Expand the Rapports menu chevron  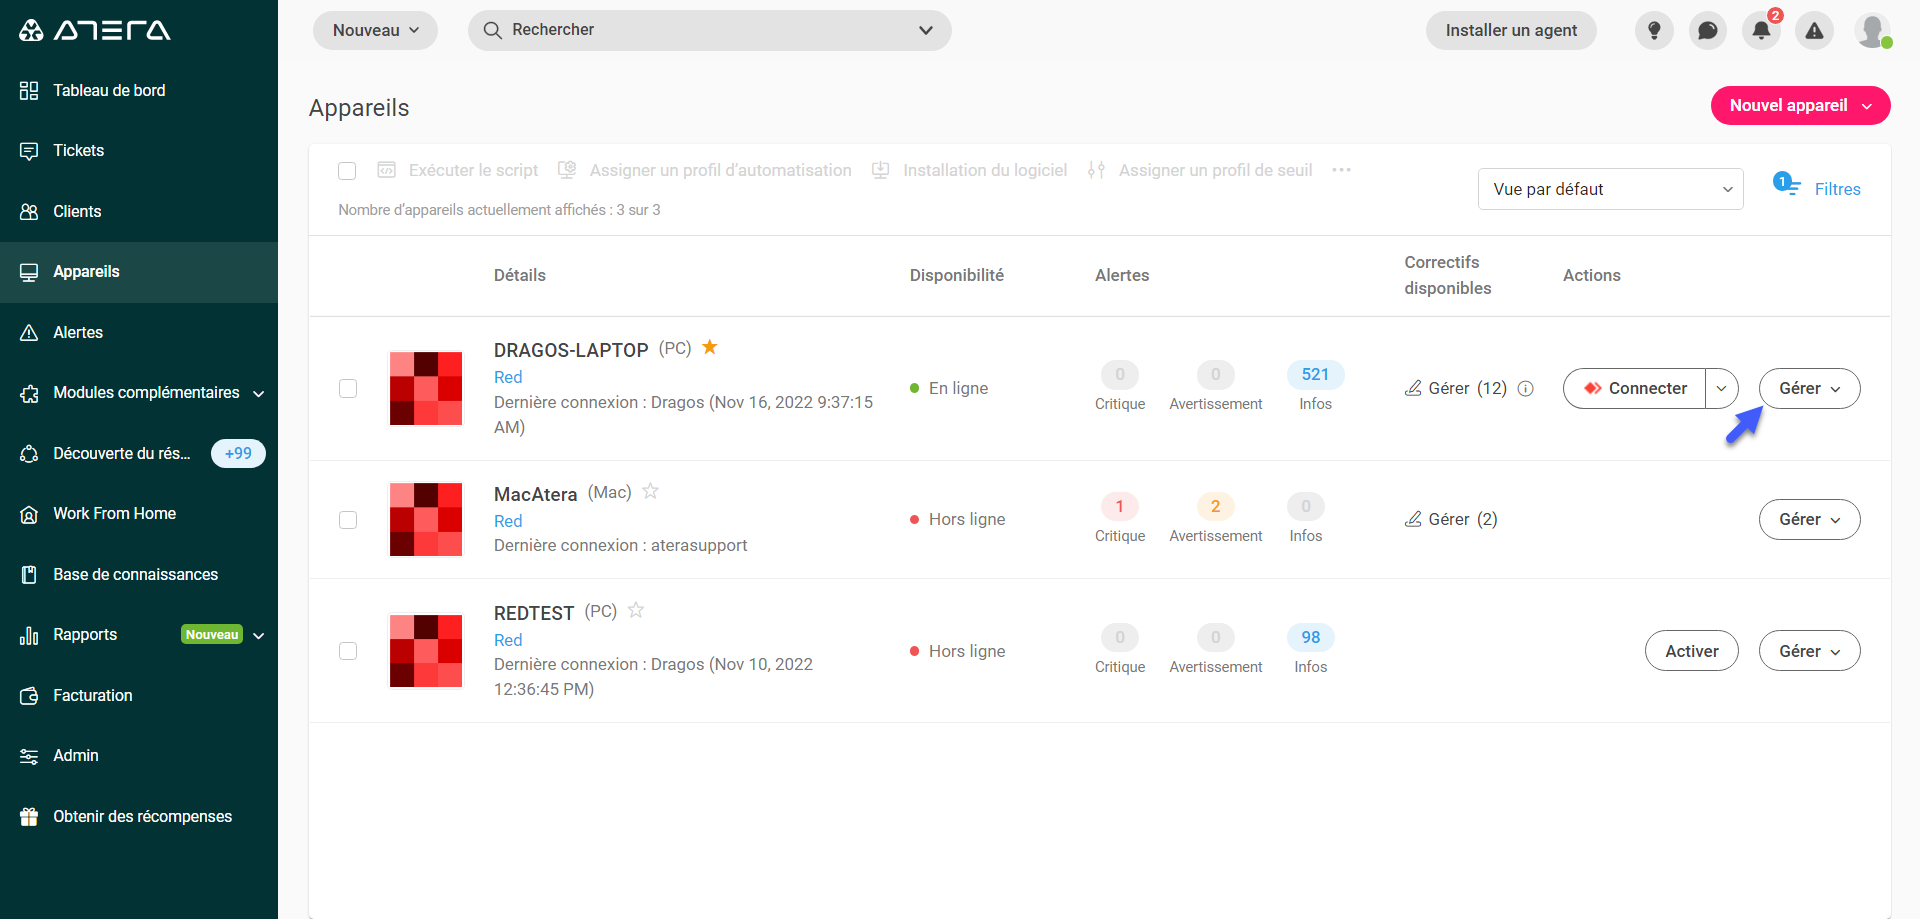tap(259, 636)
